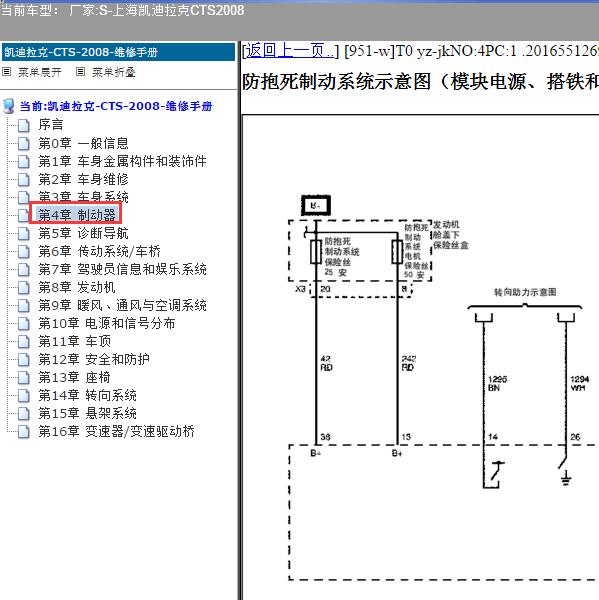Image resolution: width=599 pixels, height=600 pixels.
Task: Click the computer icon beside 当前:凯迪拉克
Action: [8, 106]
